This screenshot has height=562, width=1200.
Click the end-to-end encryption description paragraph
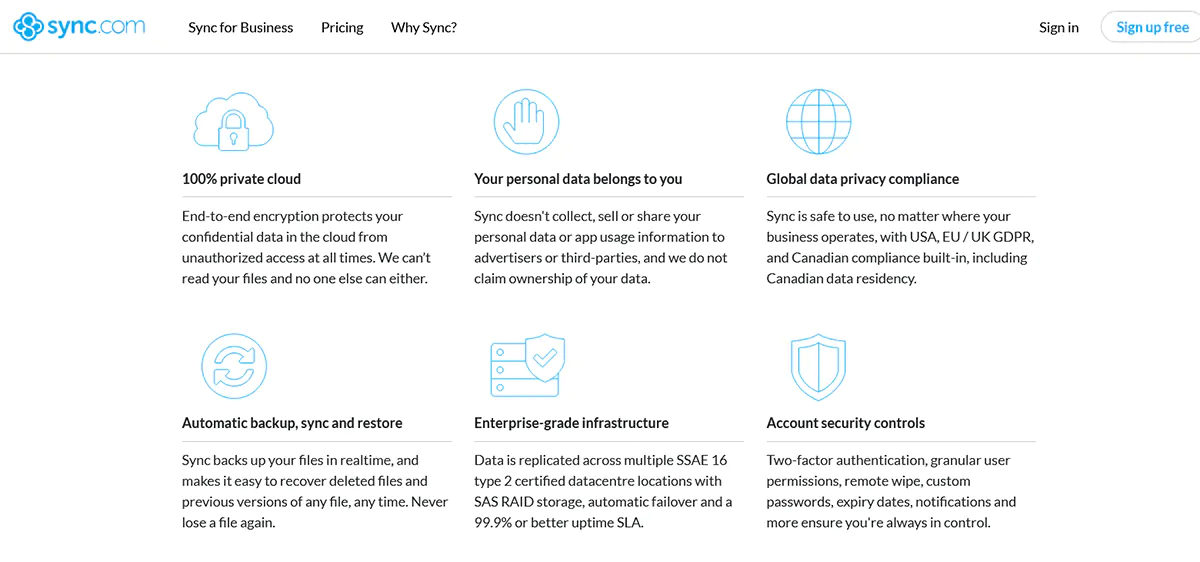(x=306, y=247)
